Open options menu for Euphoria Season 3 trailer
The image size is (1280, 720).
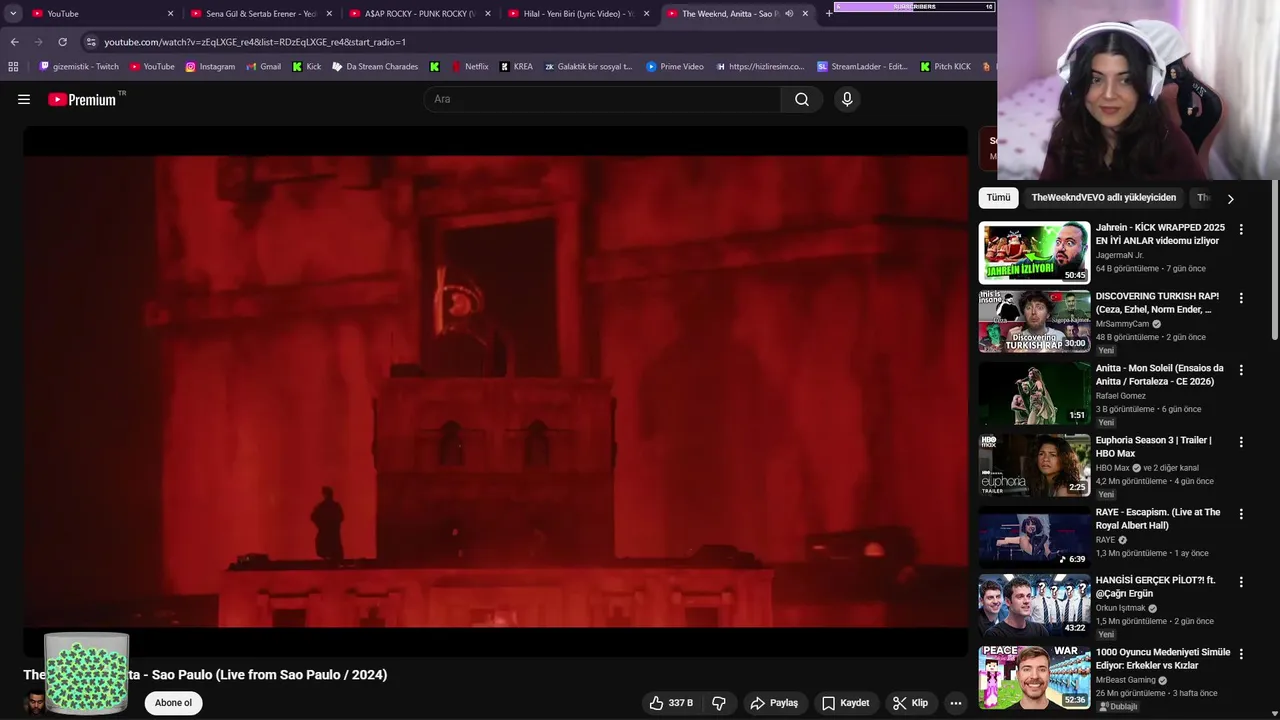tap(1241, 442)
